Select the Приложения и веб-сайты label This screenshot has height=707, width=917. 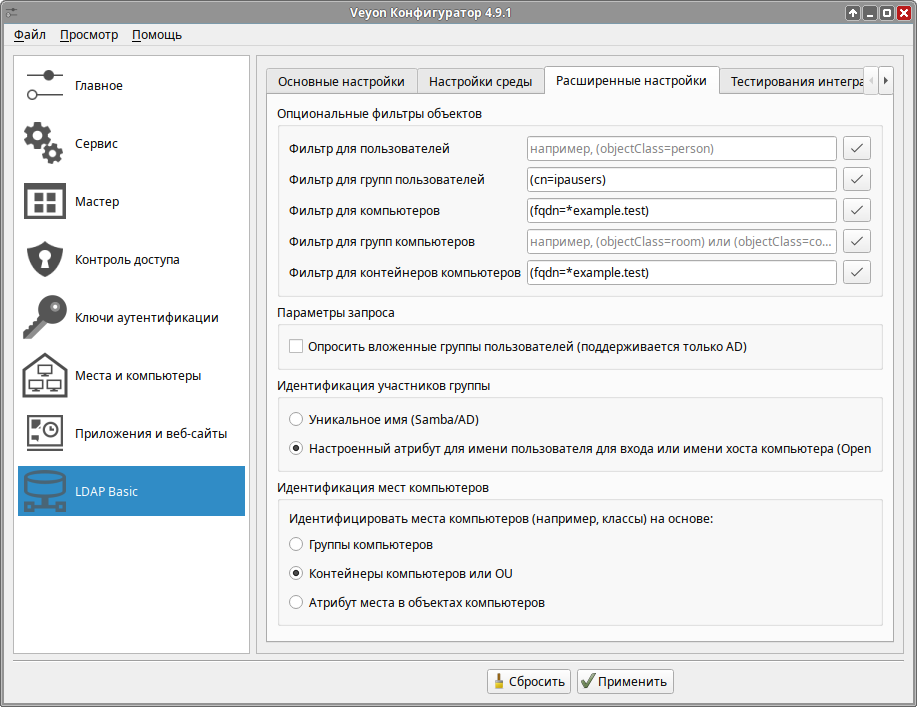coord(151,433)
